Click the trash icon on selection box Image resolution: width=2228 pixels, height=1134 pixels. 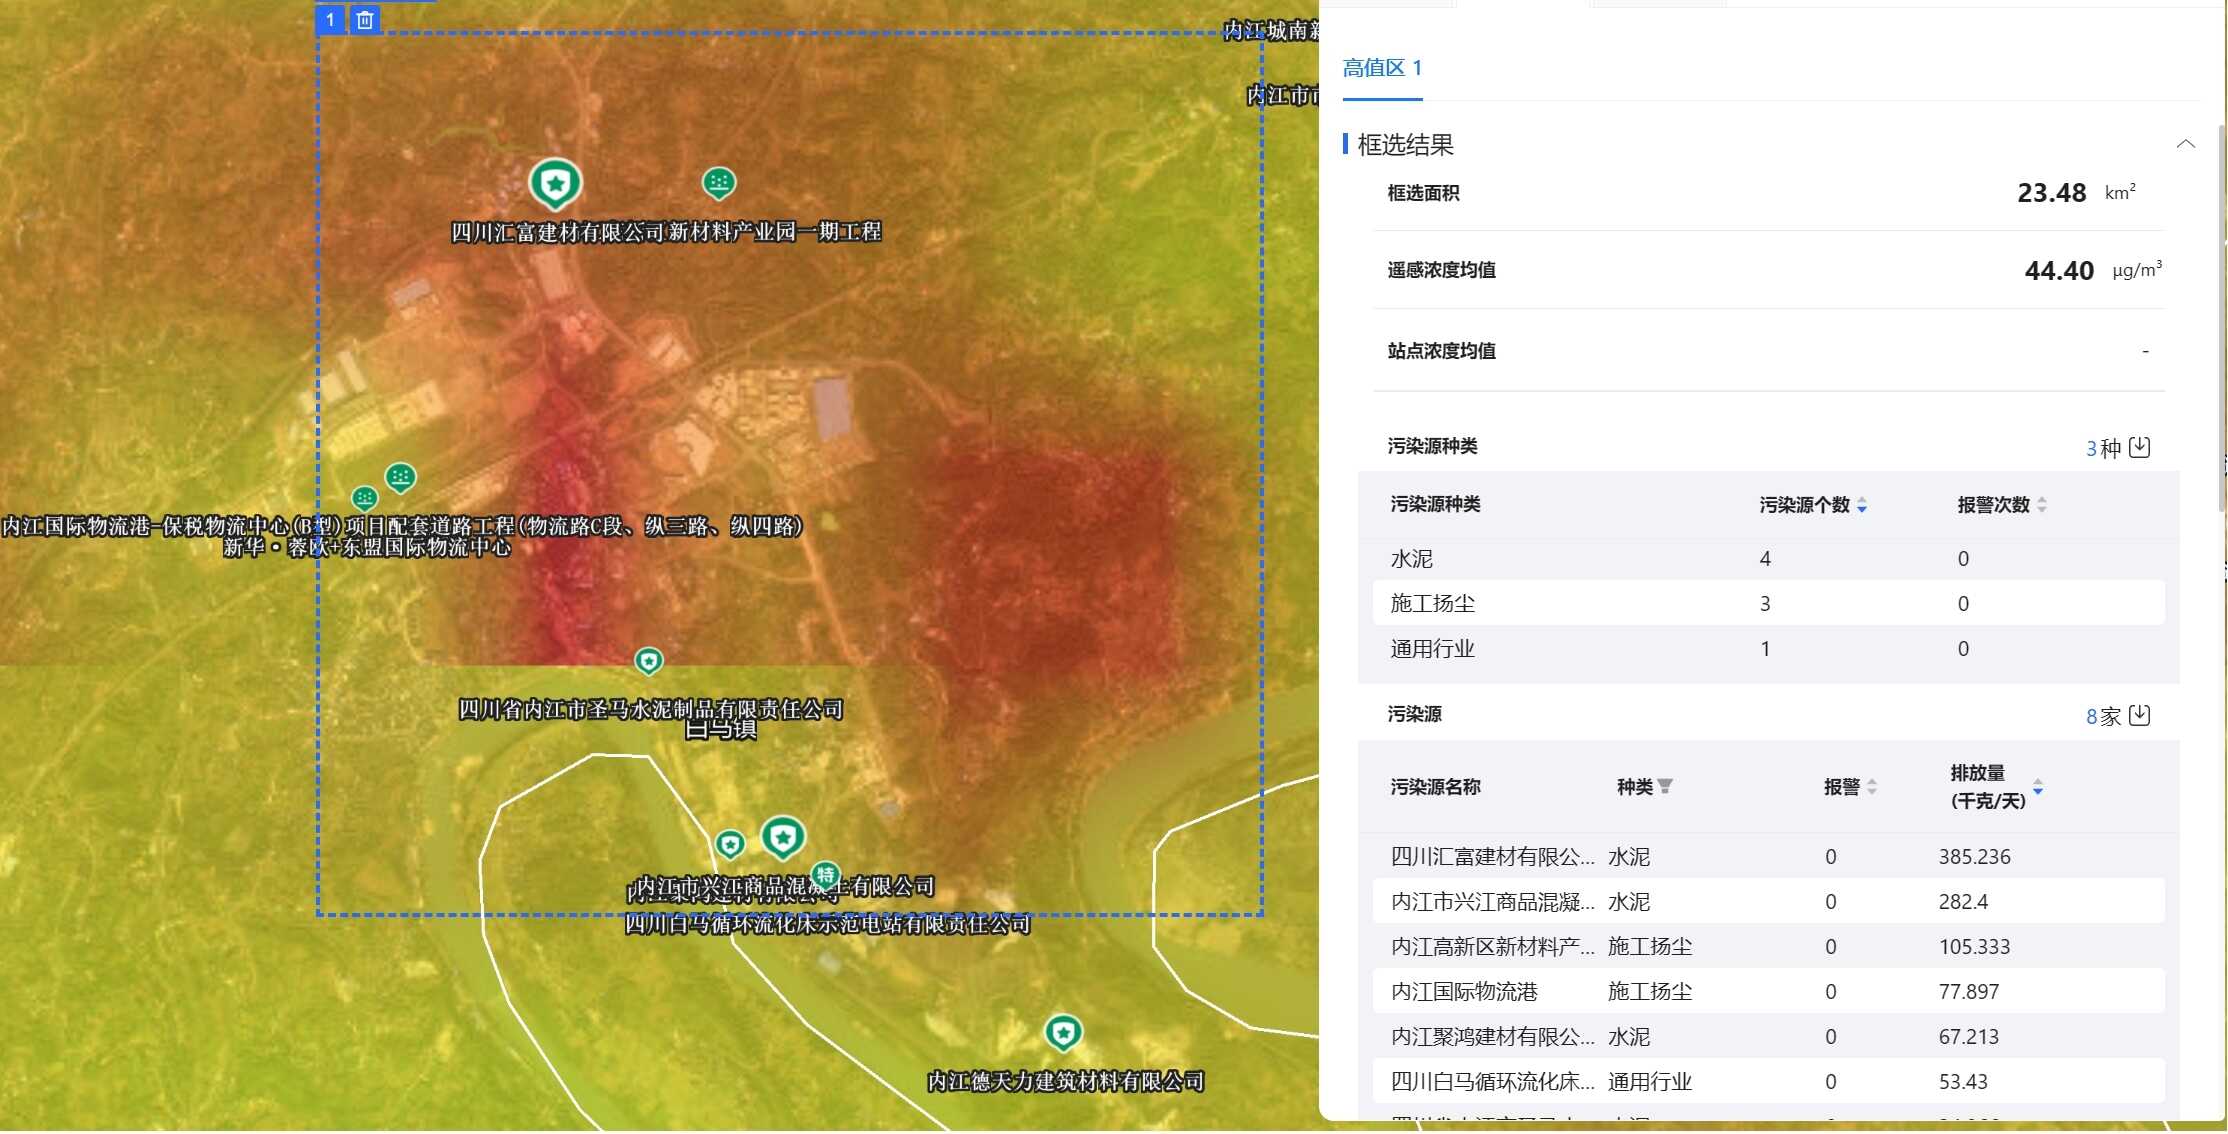pyautogui.click(x=365, y=20)
